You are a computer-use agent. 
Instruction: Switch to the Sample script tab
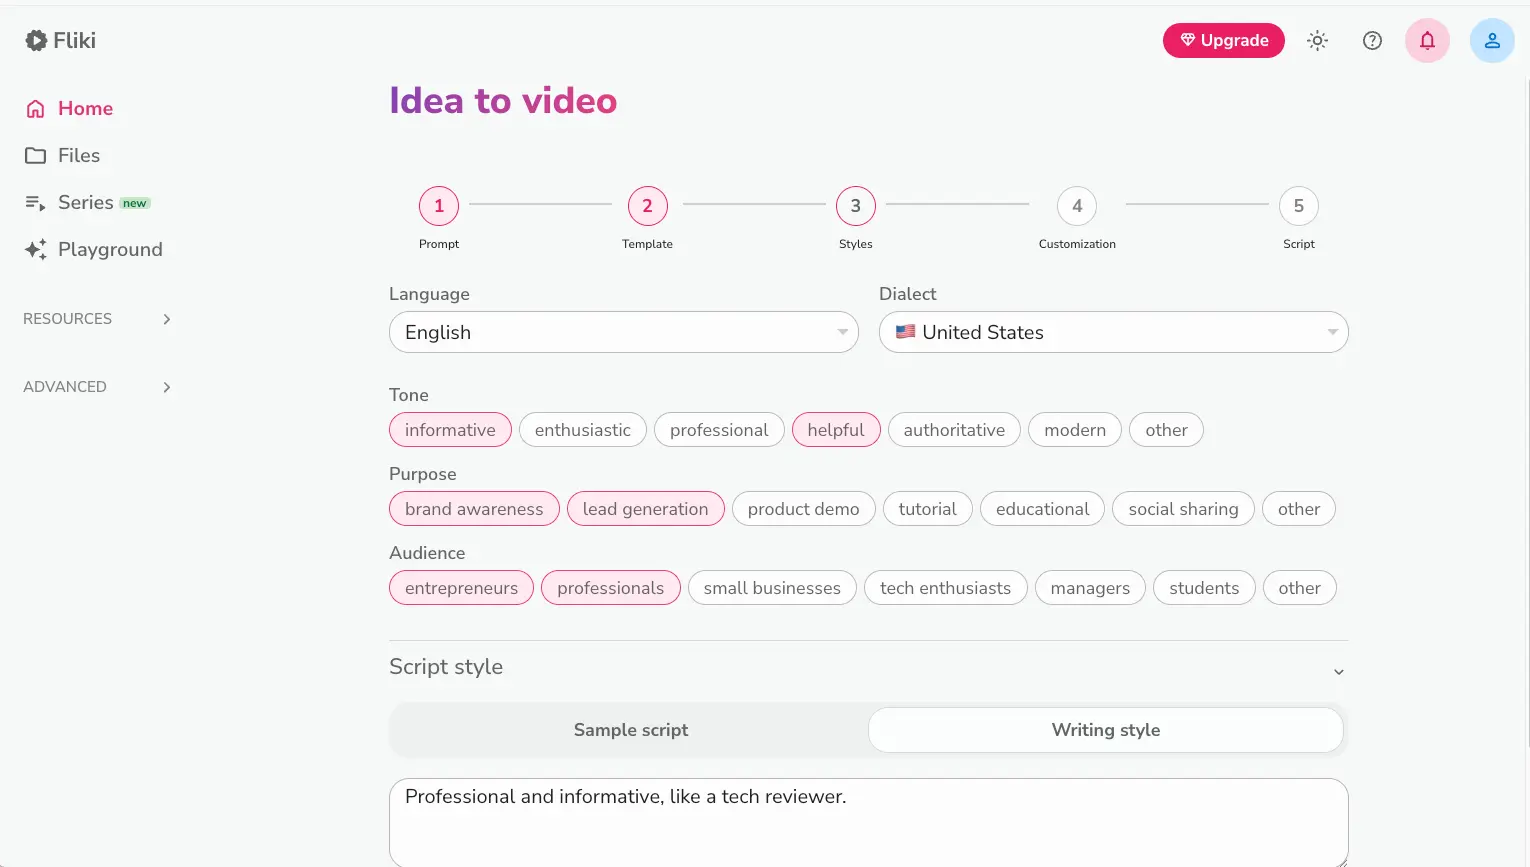coord(630,730)
